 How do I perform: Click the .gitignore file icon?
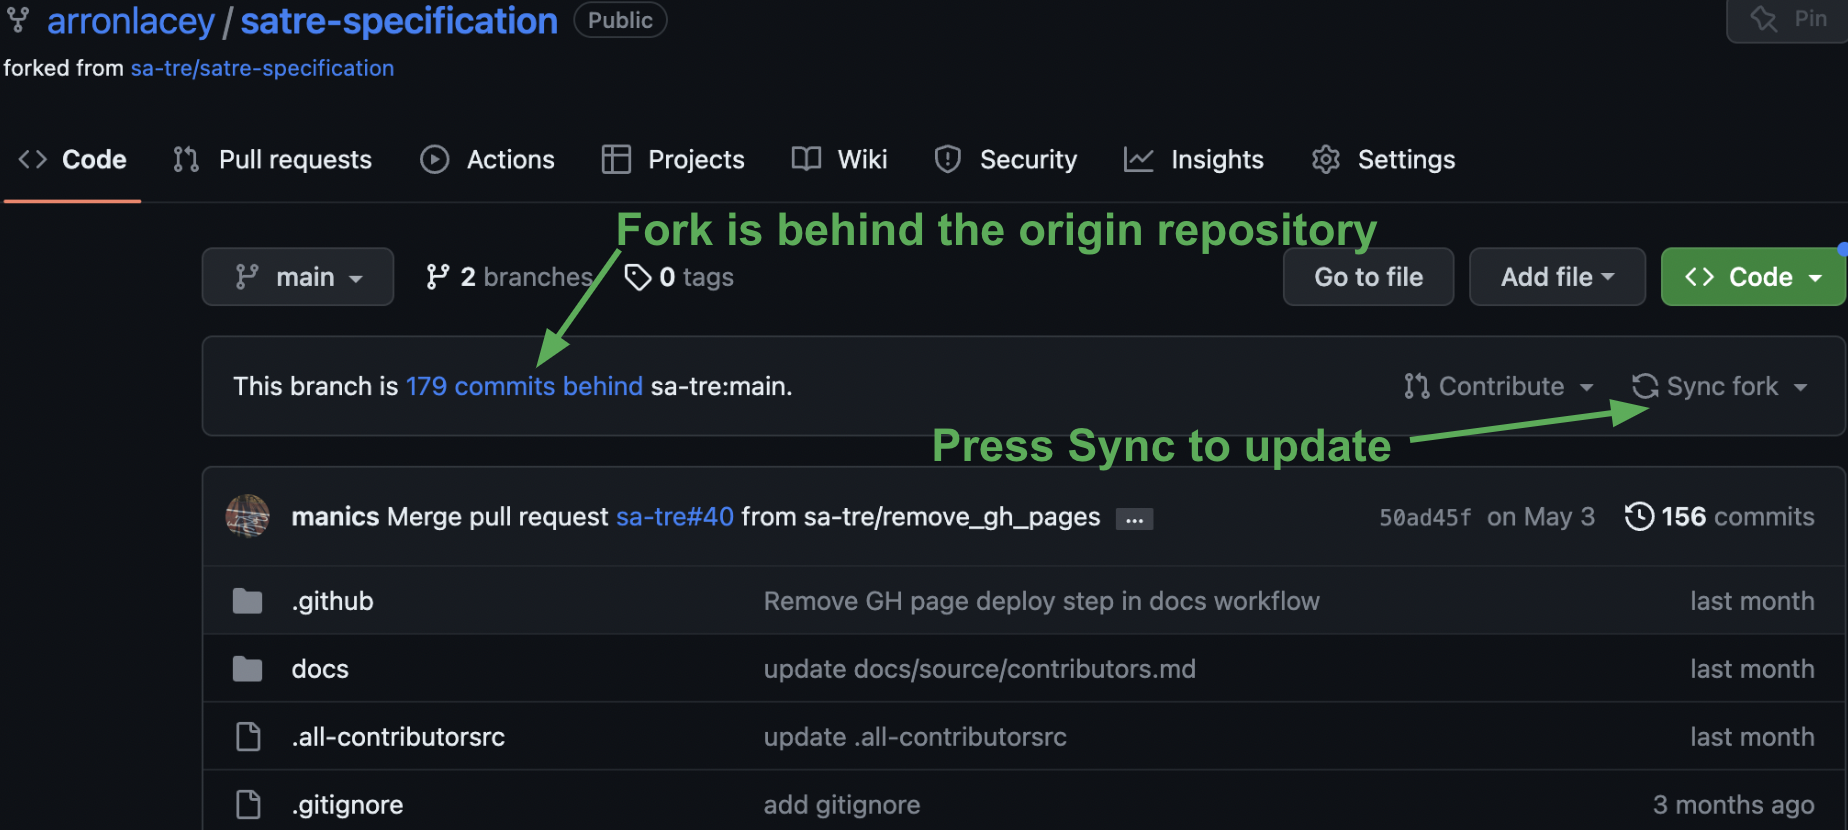(x=248, y=805)
